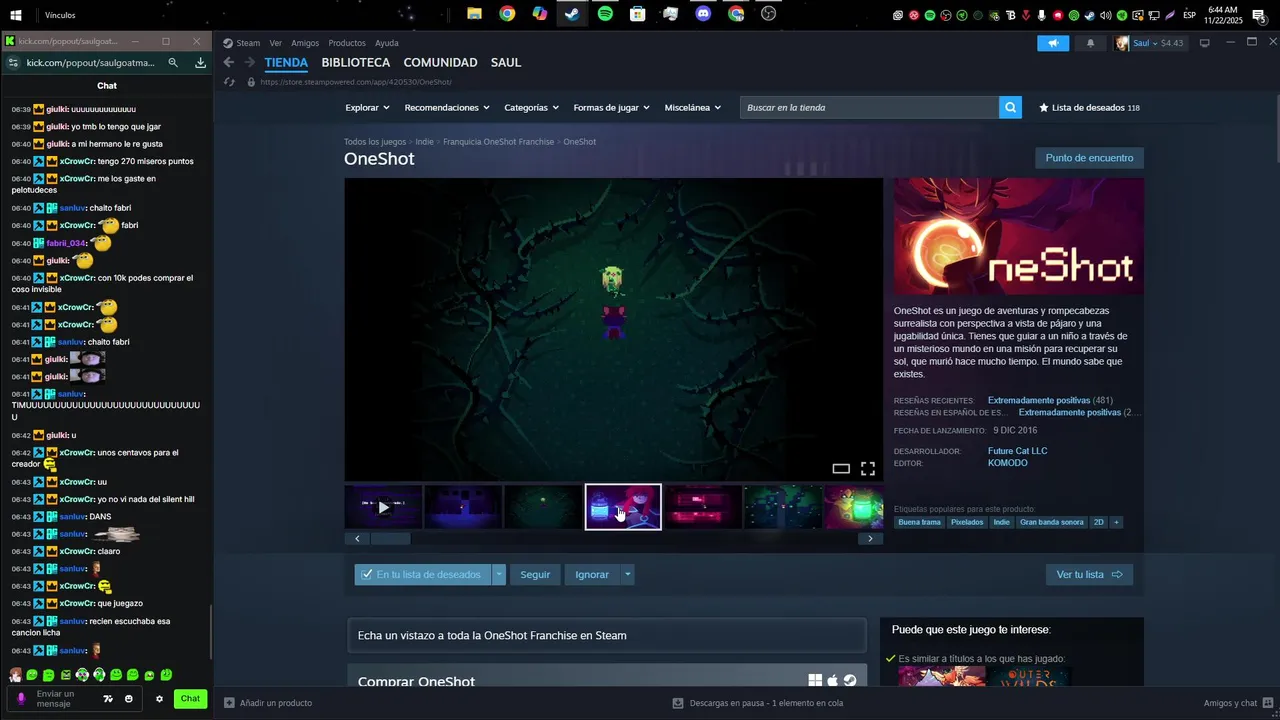This screenshot has width=1280, height=720.
Task: Switch to the COMUNIDAD tab
Action: [440, 62]
